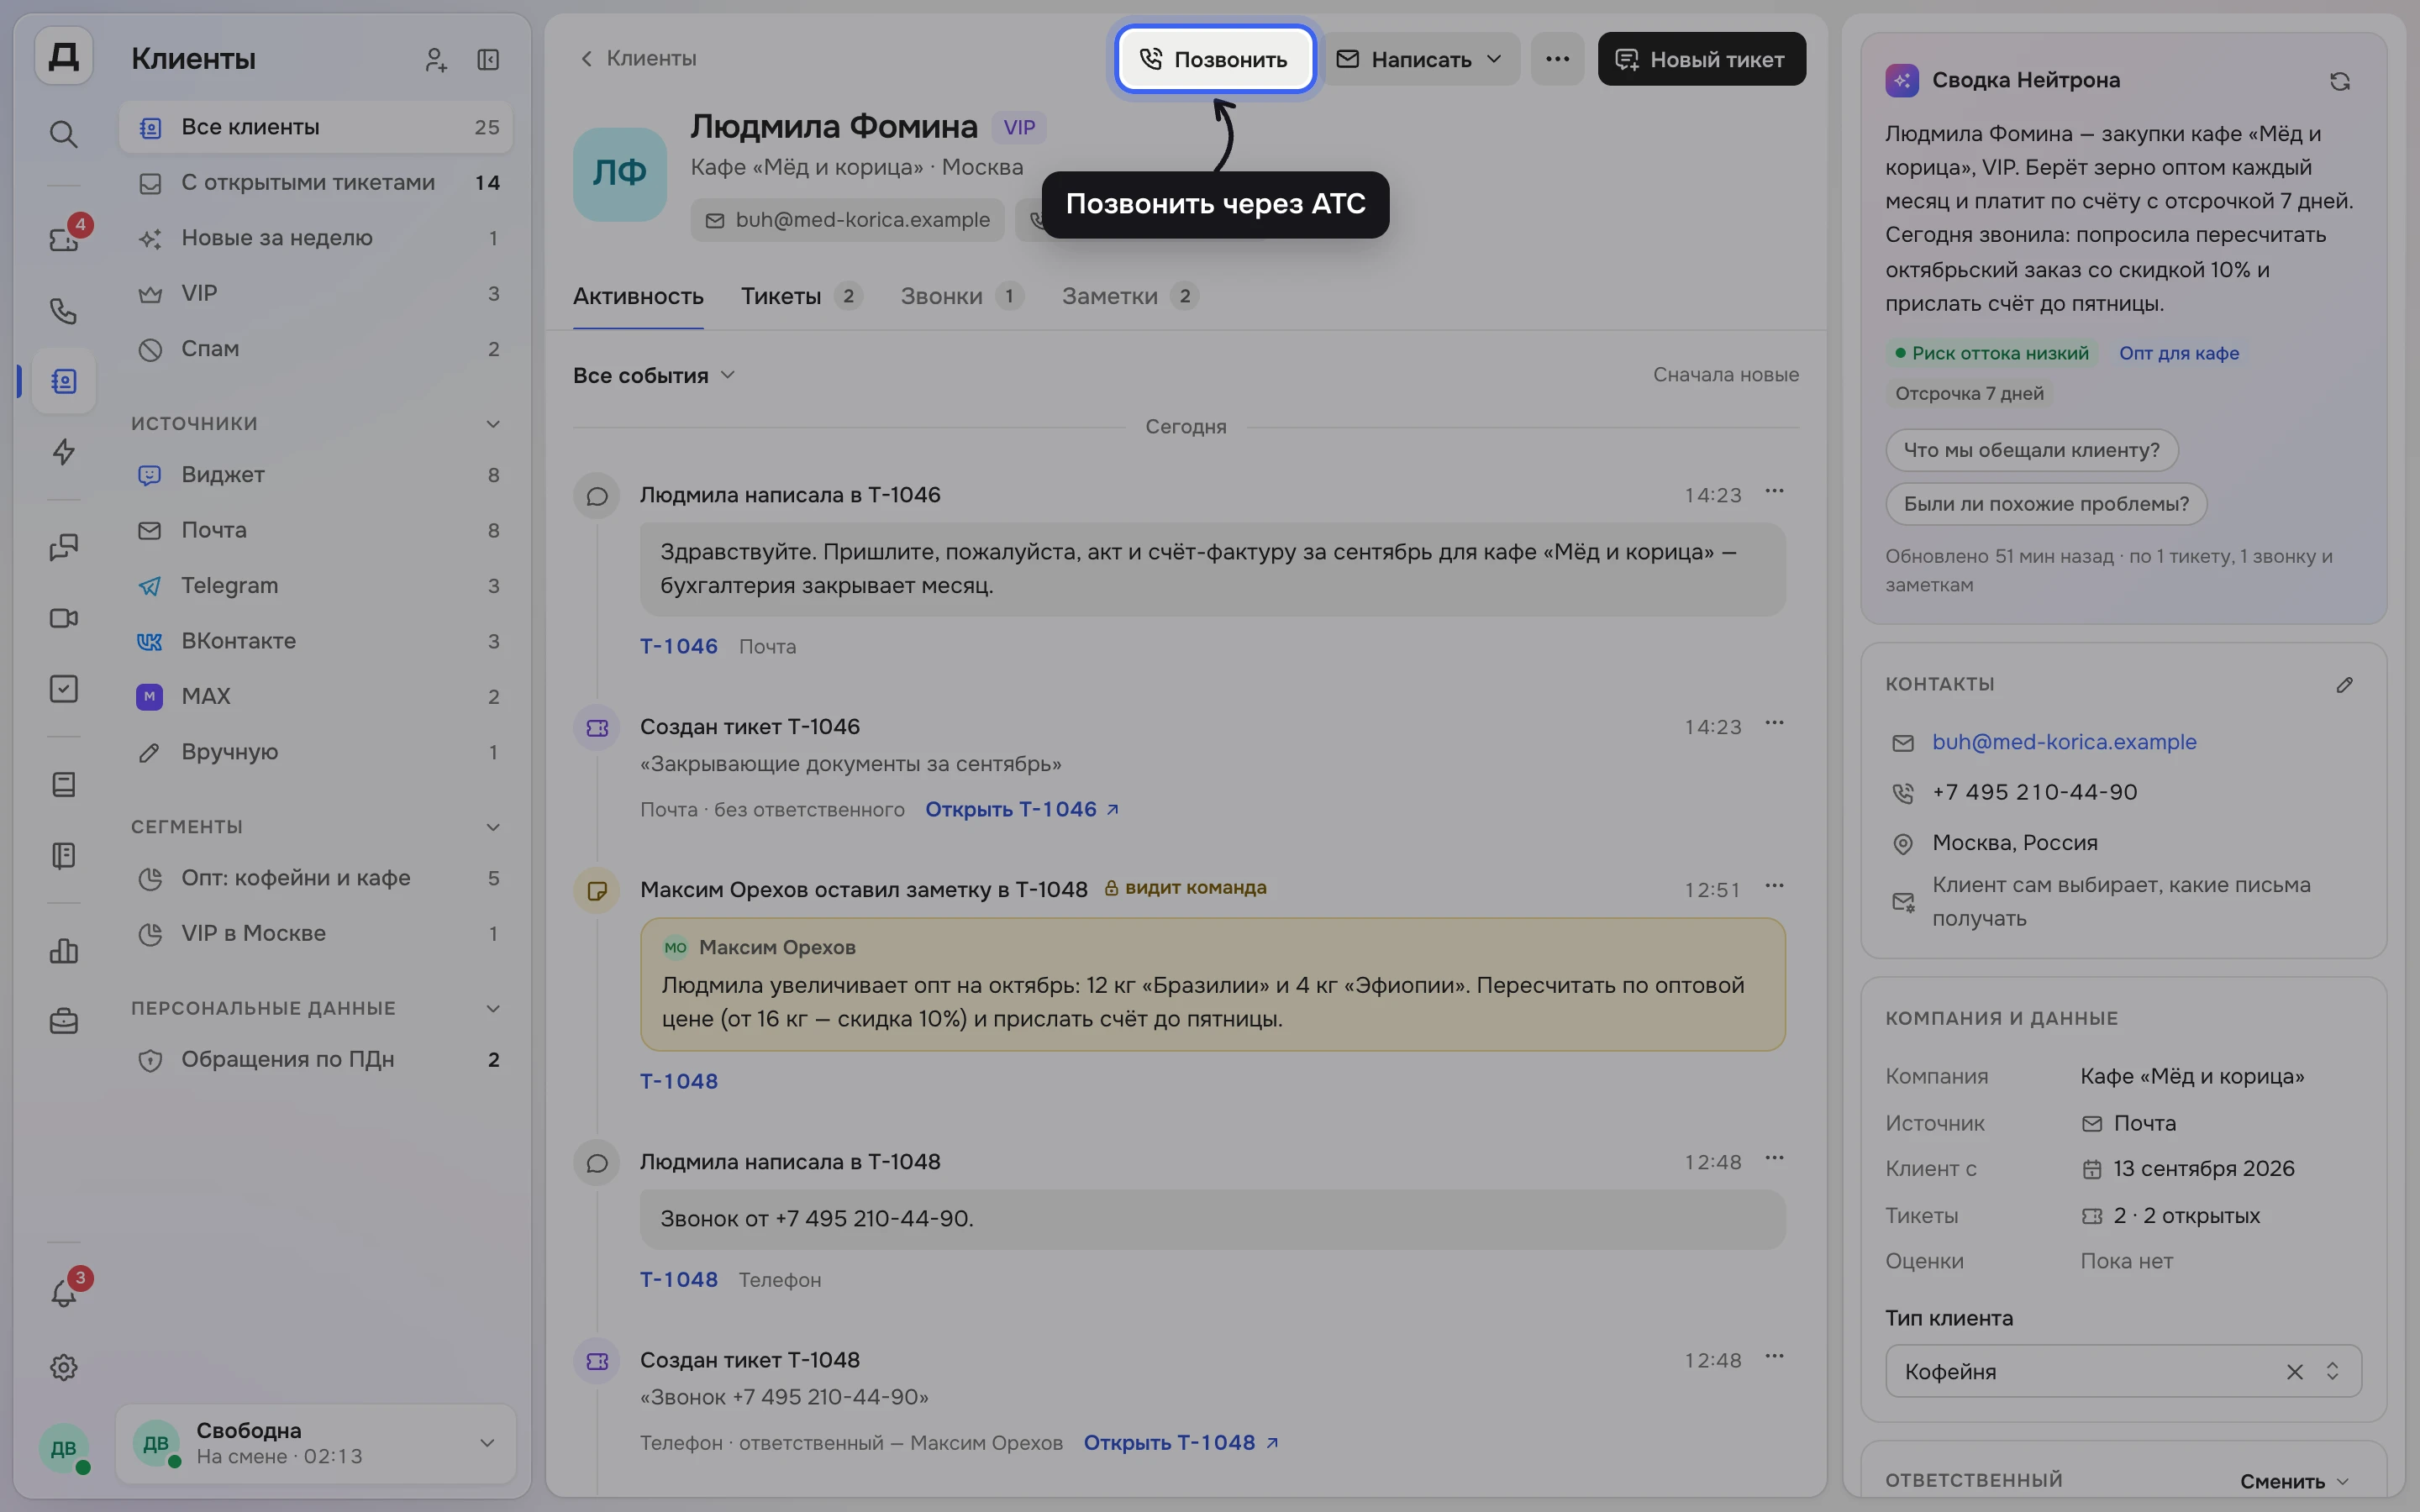This screenshot has width=2420, height=1512.
Task: Select the Активность tab
Action: pos(638,296)
